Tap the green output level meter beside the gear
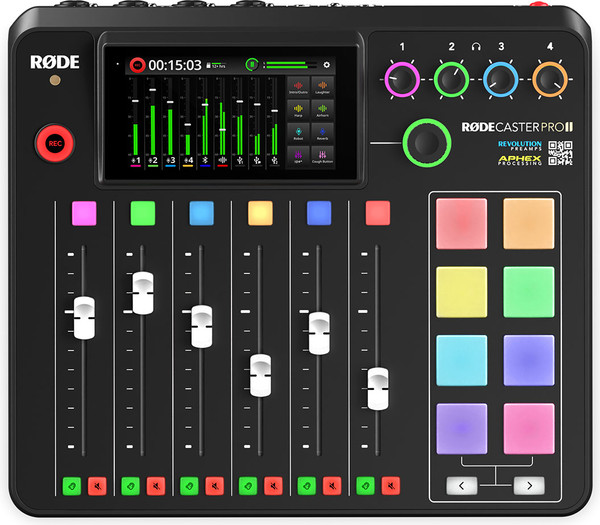This screenshot has height=525, width=600. pyautogui.click(x=291, y=65)
